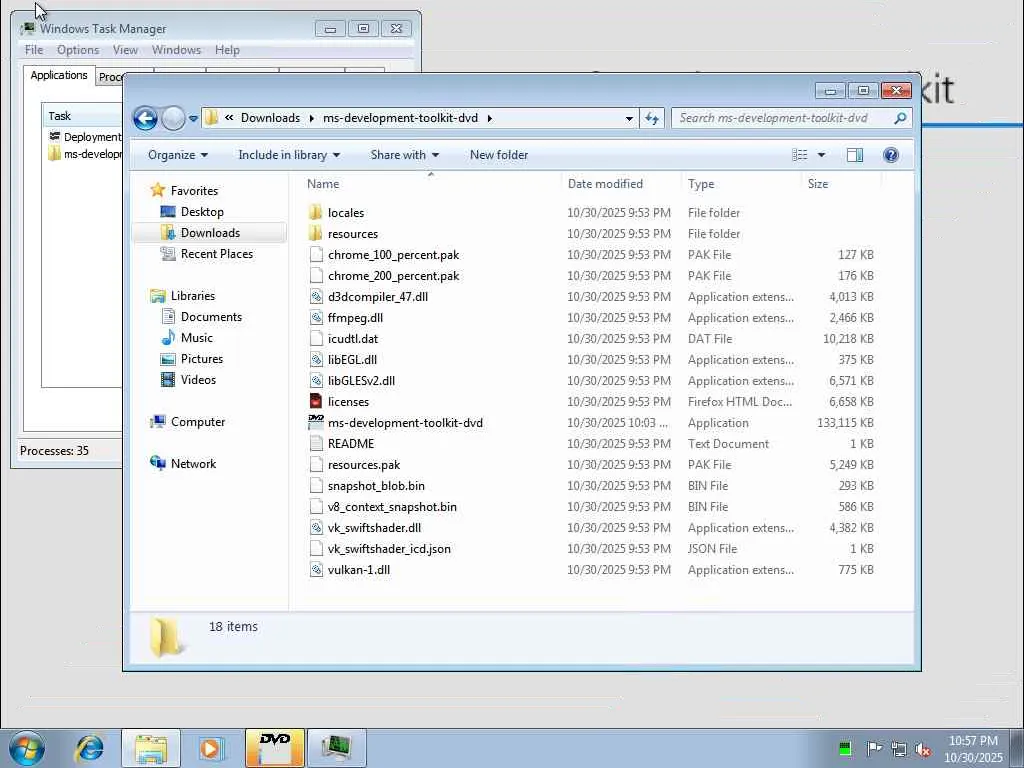Image resolution: width=1024 pixels, height=768 pixels.
Task: Select the snapshot_blob.bin file
Action: coord(376,486)
